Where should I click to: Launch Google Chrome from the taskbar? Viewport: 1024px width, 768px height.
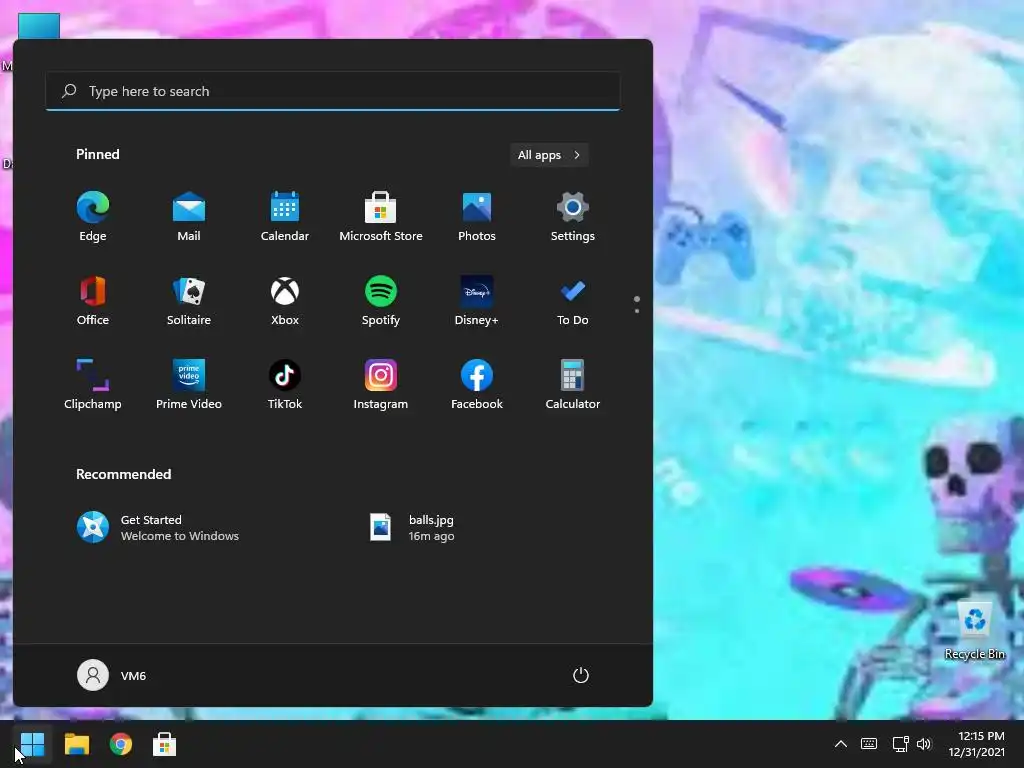[121, 744]
